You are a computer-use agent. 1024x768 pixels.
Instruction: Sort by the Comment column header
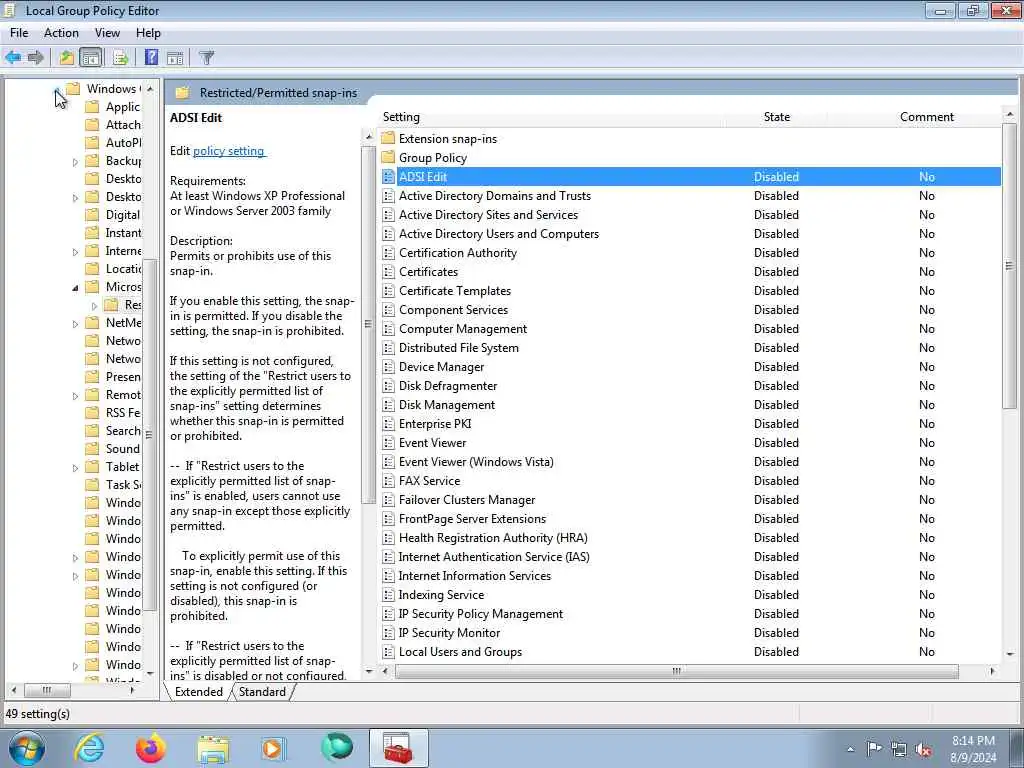926,117
